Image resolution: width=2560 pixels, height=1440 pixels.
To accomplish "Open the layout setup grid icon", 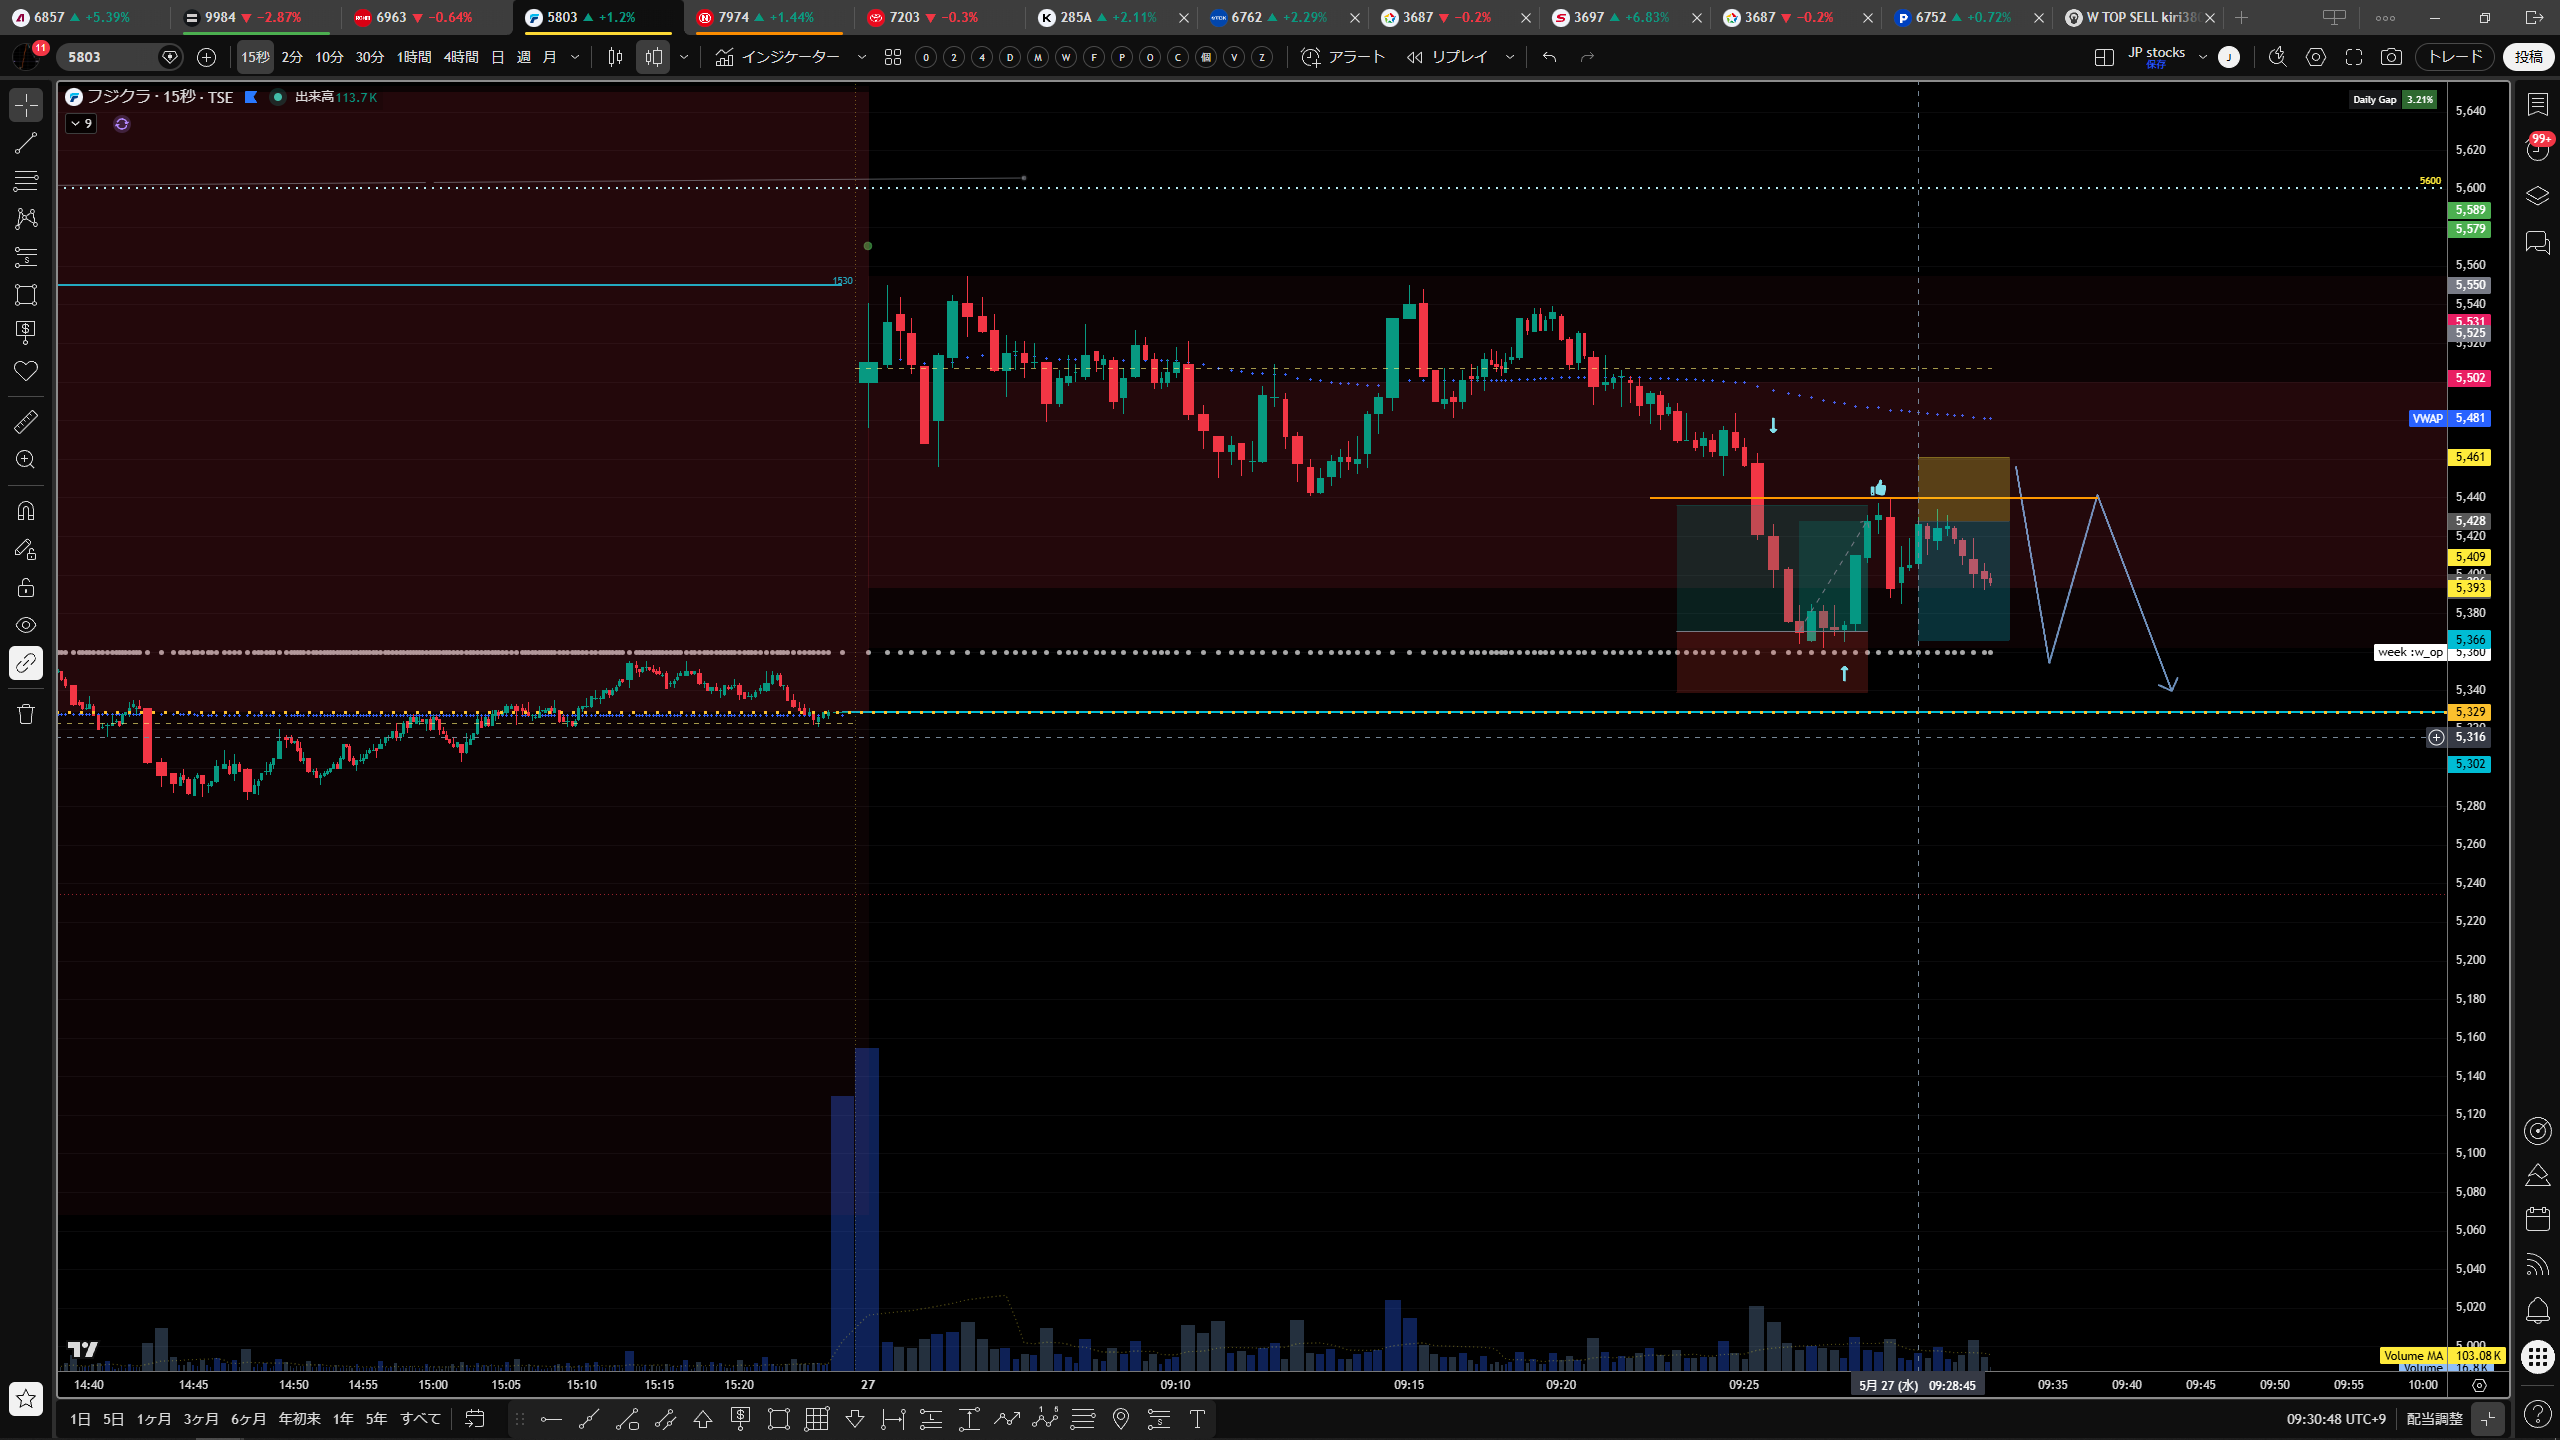I will pos(2104,57).
